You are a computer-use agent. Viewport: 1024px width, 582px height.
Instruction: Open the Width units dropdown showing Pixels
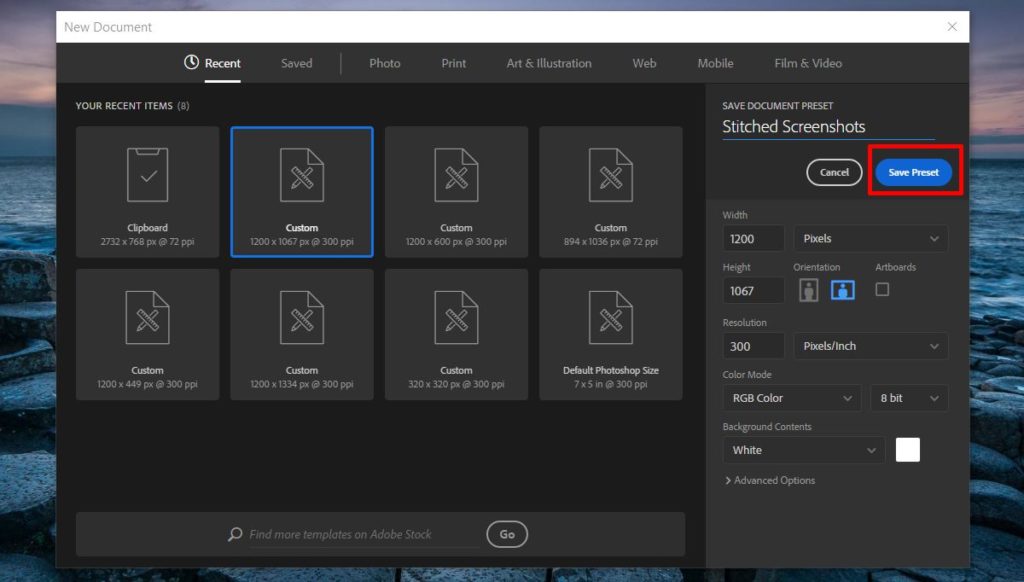pos(870,238)
